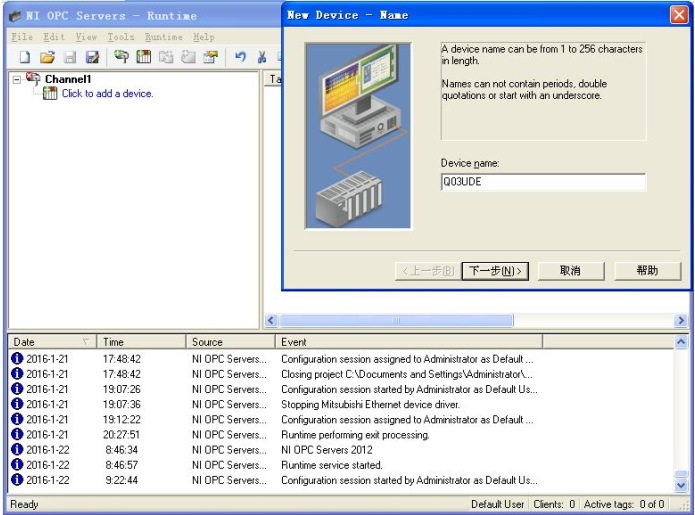Click the New Channel toolbar icon
Screen dimensions: 695x515
coord(121,57)
